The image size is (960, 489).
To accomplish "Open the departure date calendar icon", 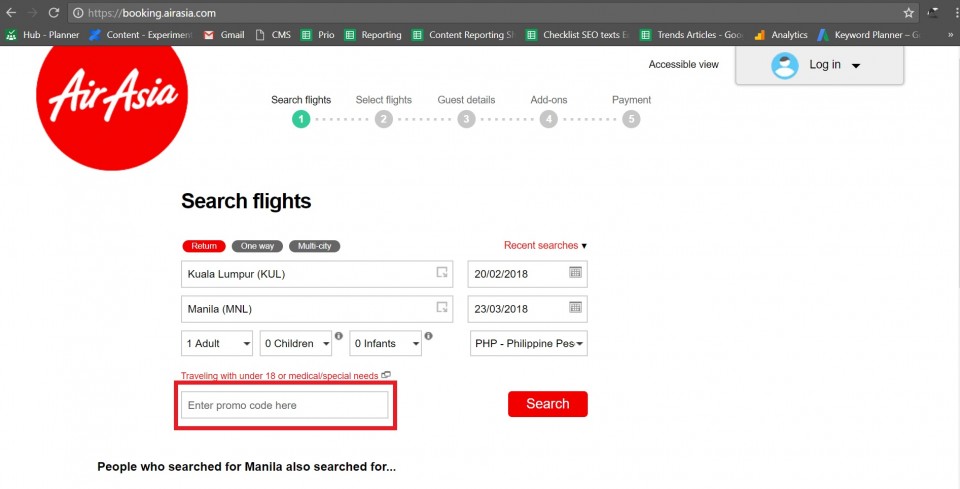I will (575, 272).
